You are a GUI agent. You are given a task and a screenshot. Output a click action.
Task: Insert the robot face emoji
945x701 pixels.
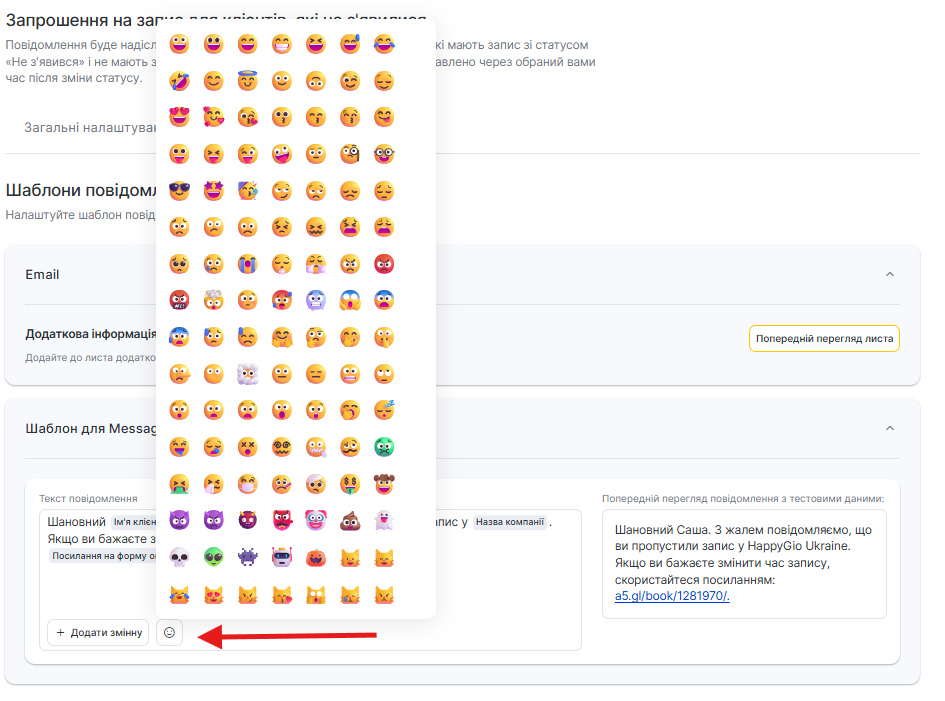tap(281, 557)
